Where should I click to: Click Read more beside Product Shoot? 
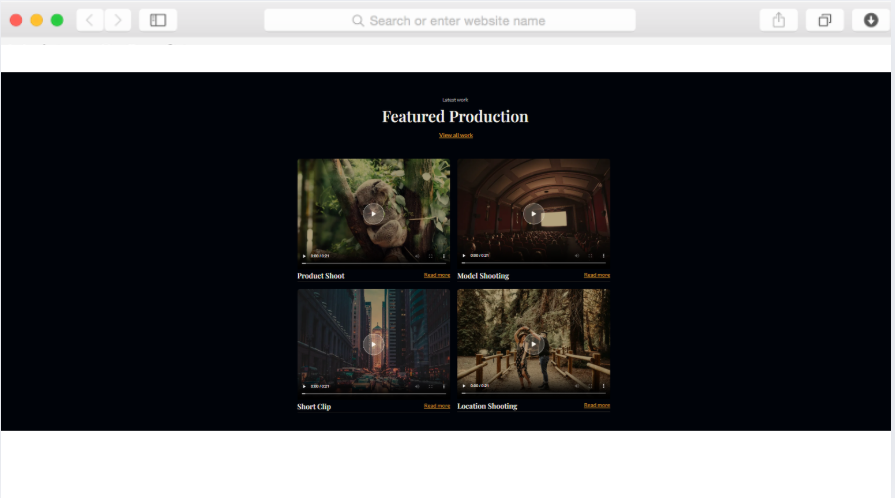tap(436, 275)
